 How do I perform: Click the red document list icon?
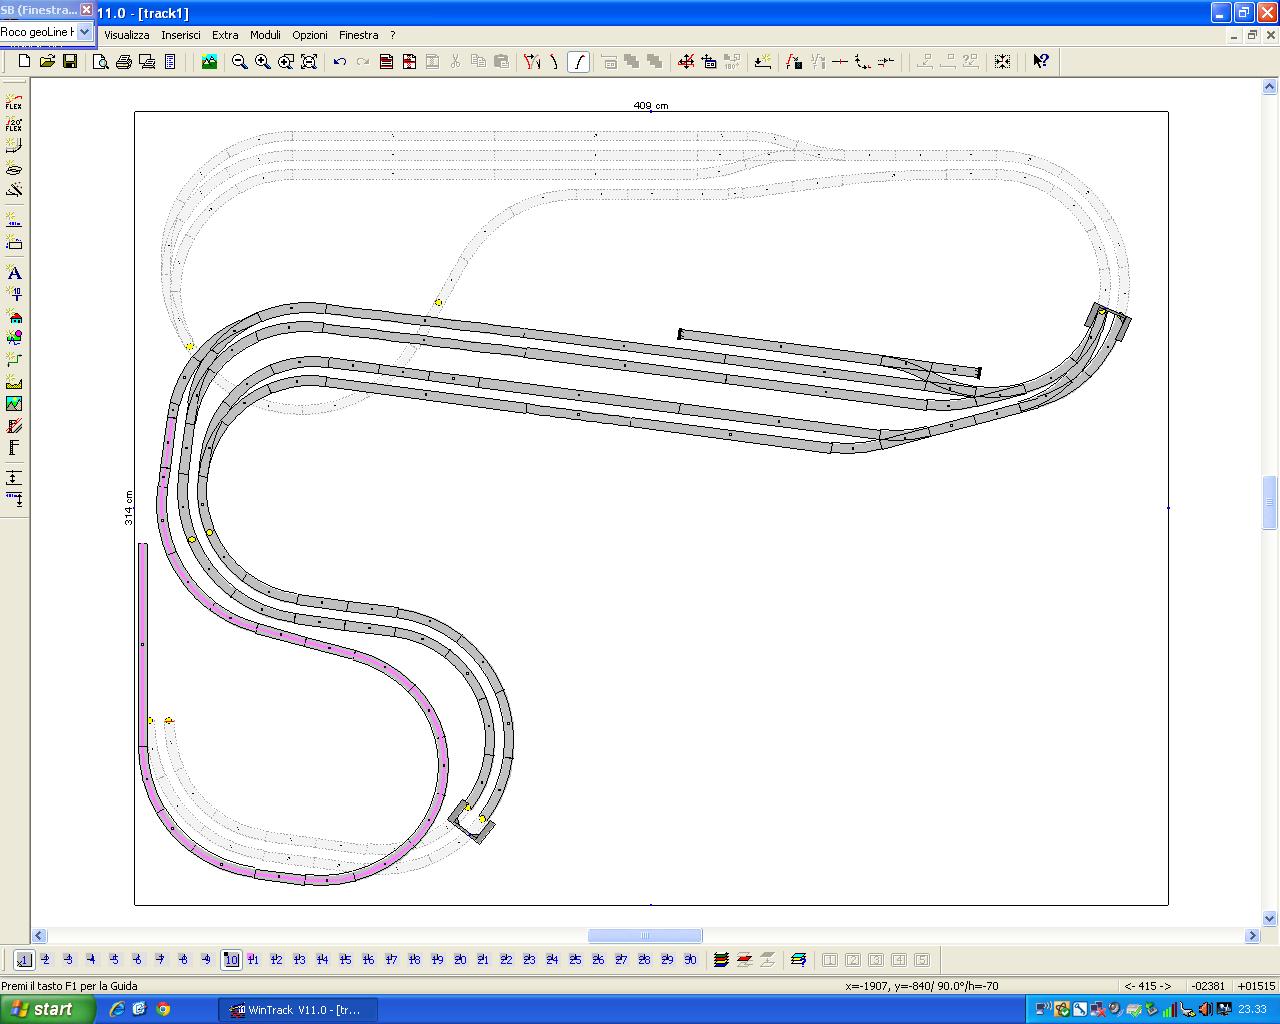click(x=386, y=61)
